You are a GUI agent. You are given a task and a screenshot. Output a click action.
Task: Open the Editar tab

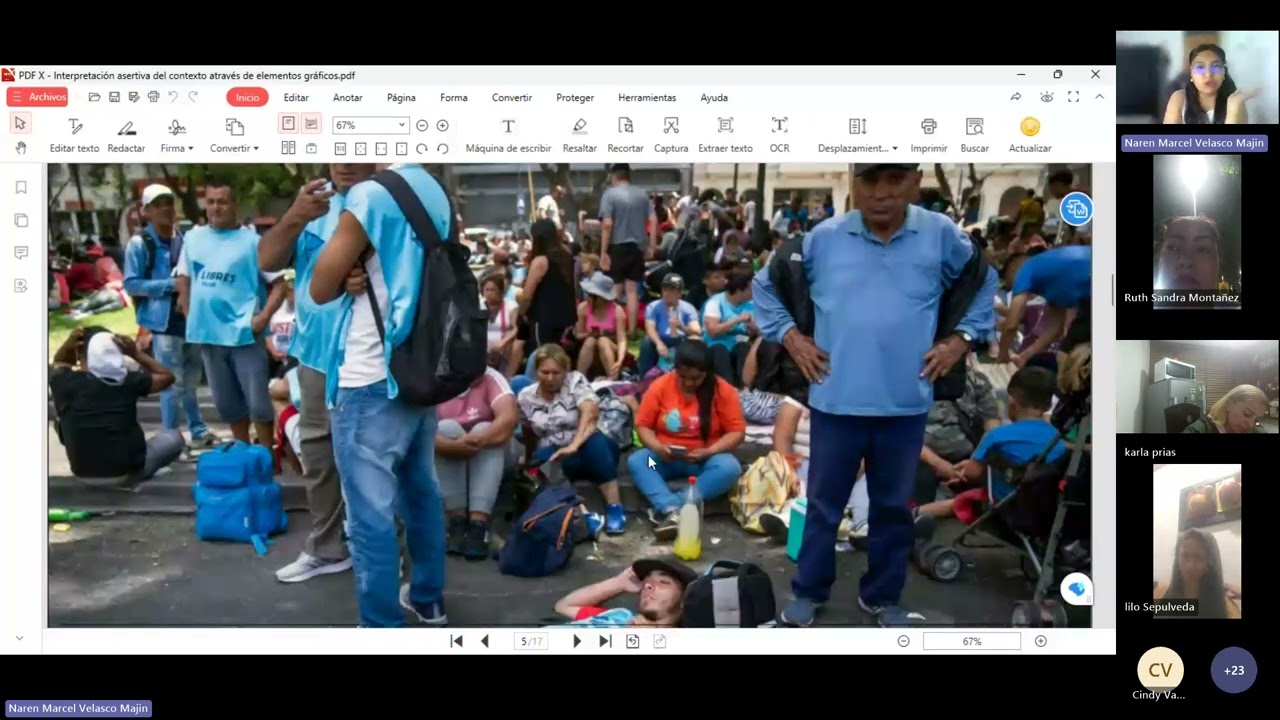click(296, 98)
